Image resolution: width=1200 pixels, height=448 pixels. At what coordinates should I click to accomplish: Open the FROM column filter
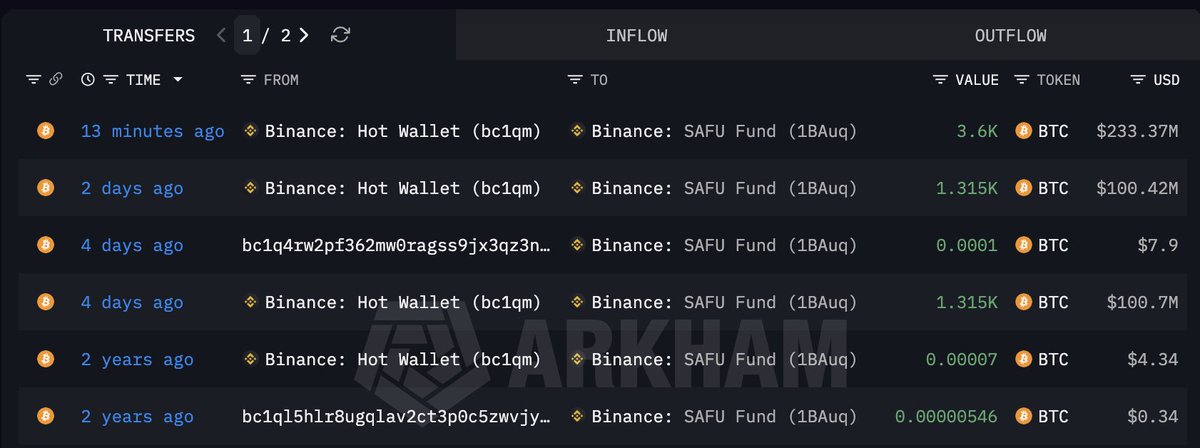pos(249,80)
